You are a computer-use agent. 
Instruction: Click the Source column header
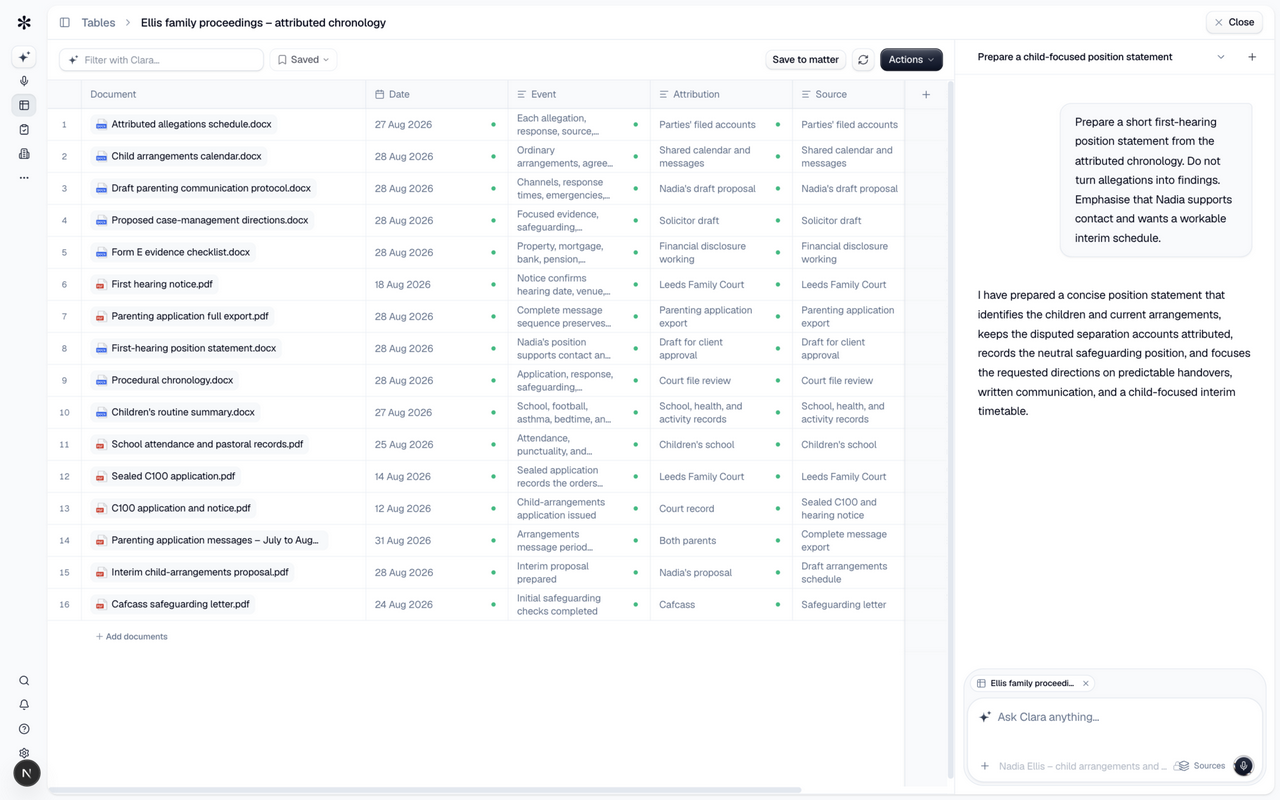point(848,94)
